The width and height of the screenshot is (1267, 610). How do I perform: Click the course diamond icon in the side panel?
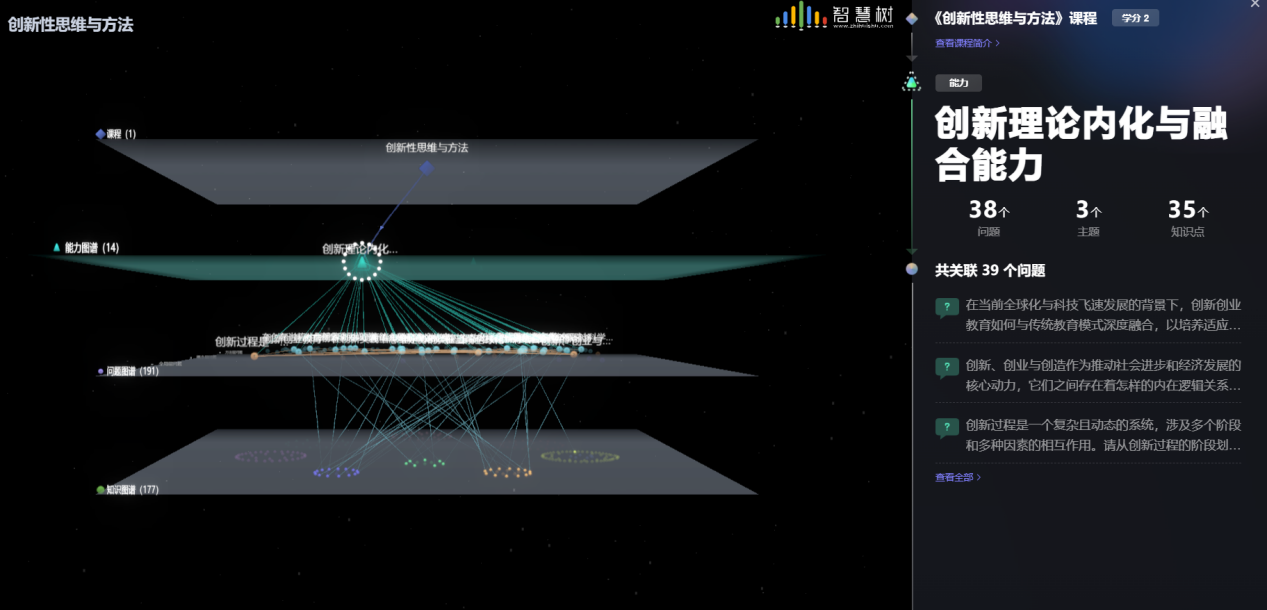(x=912, y=18)
